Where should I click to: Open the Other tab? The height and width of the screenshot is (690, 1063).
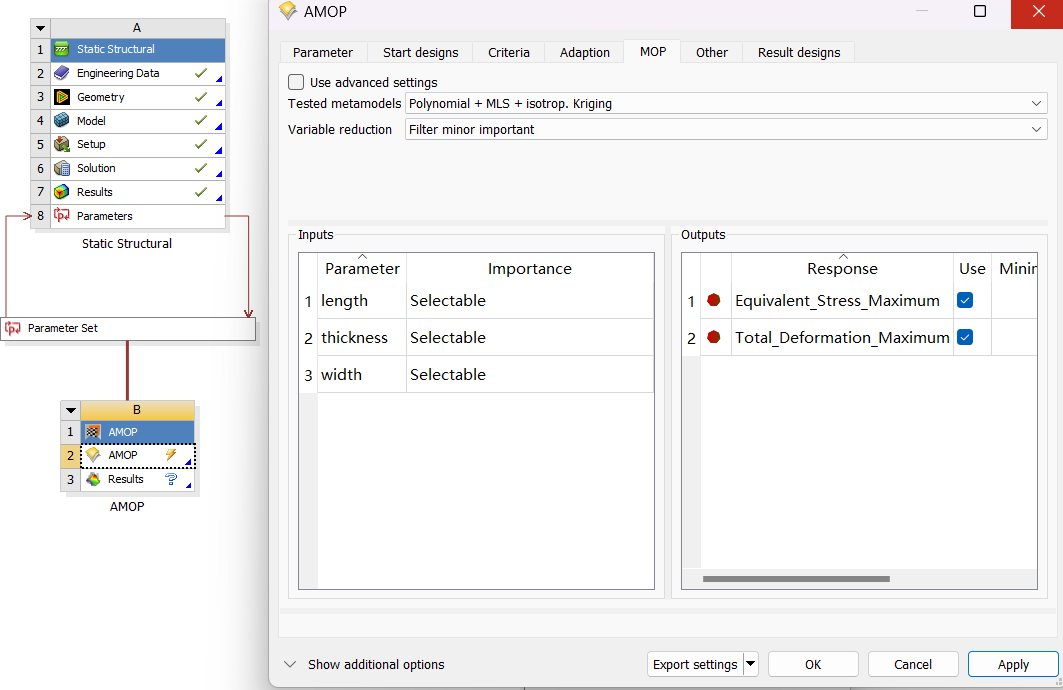(711, 52)
